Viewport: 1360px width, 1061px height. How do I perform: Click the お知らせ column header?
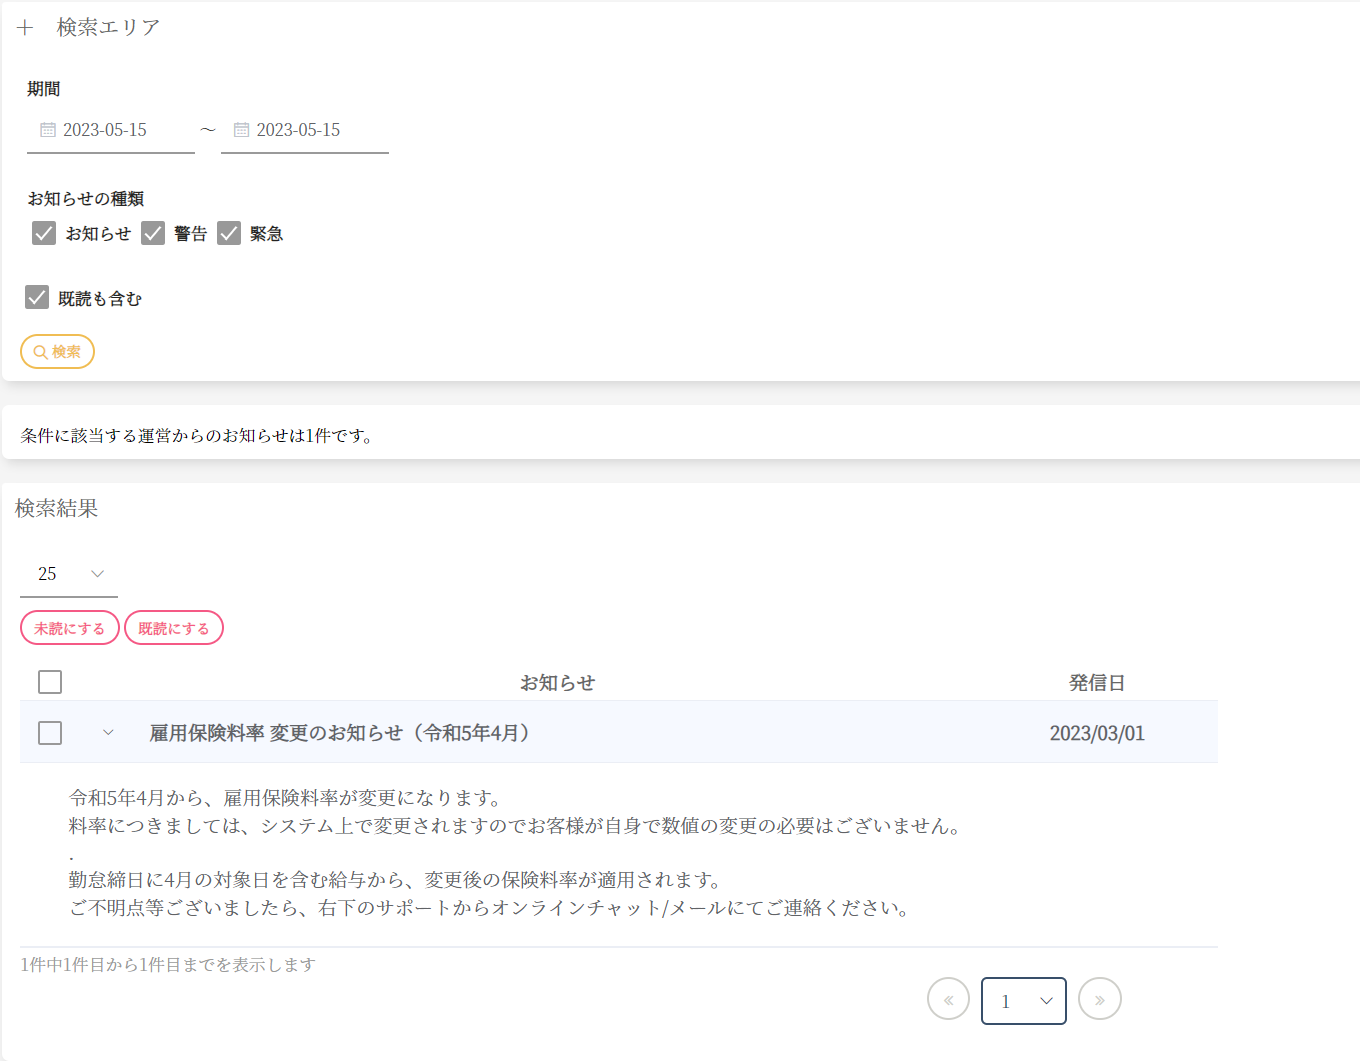(x=557, y=683)
